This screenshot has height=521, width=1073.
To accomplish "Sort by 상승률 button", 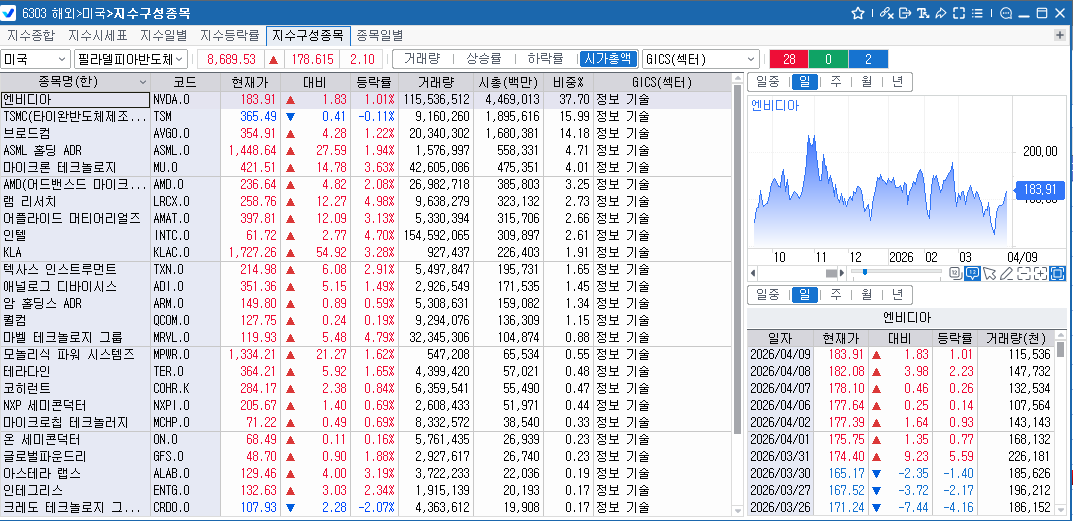I will pyautogui.click(x=484, y=59).
